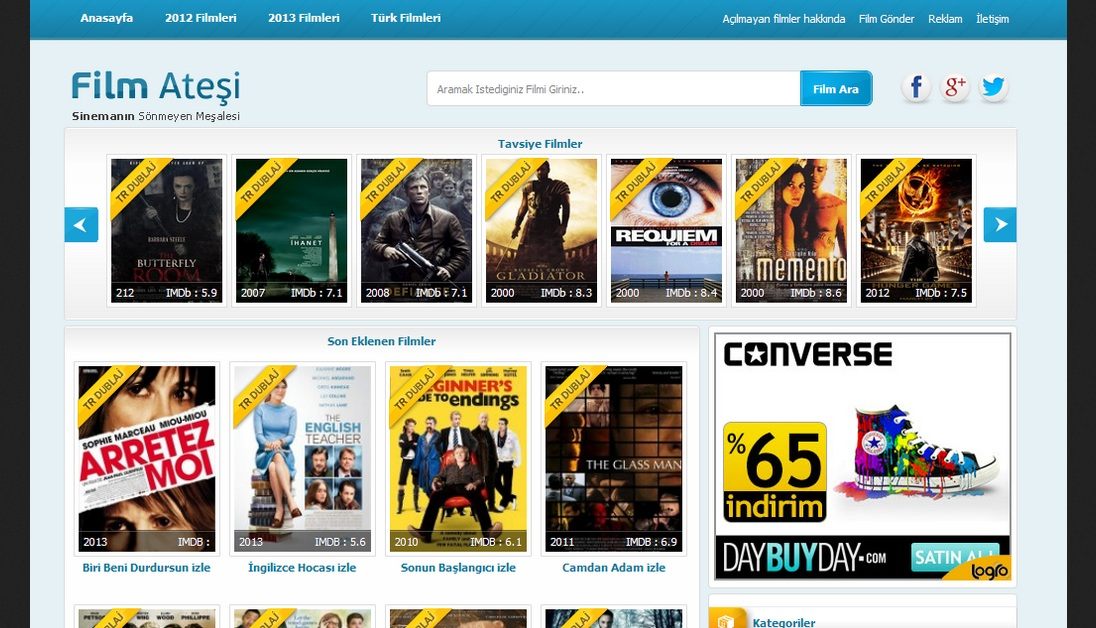Open 2012 Filmleri menu
The image size is (1096, 628).
click(x=201, y=18)
